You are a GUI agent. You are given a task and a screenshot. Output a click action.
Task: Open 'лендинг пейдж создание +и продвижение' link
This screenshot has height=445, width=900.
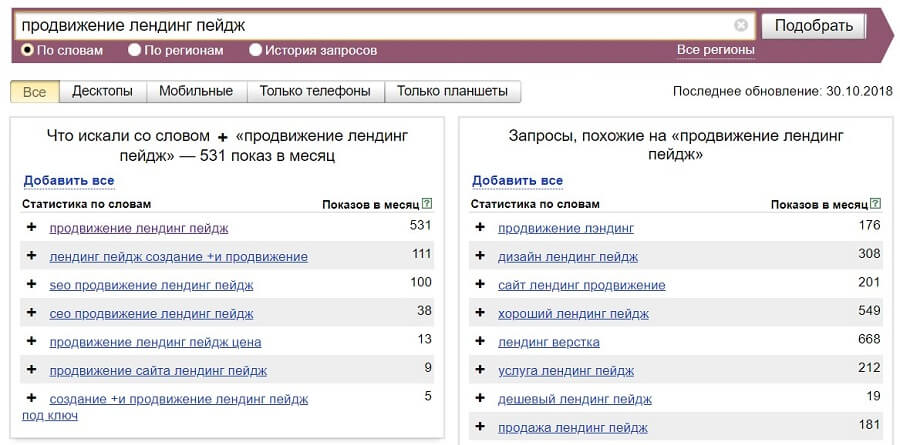[179, 257]
